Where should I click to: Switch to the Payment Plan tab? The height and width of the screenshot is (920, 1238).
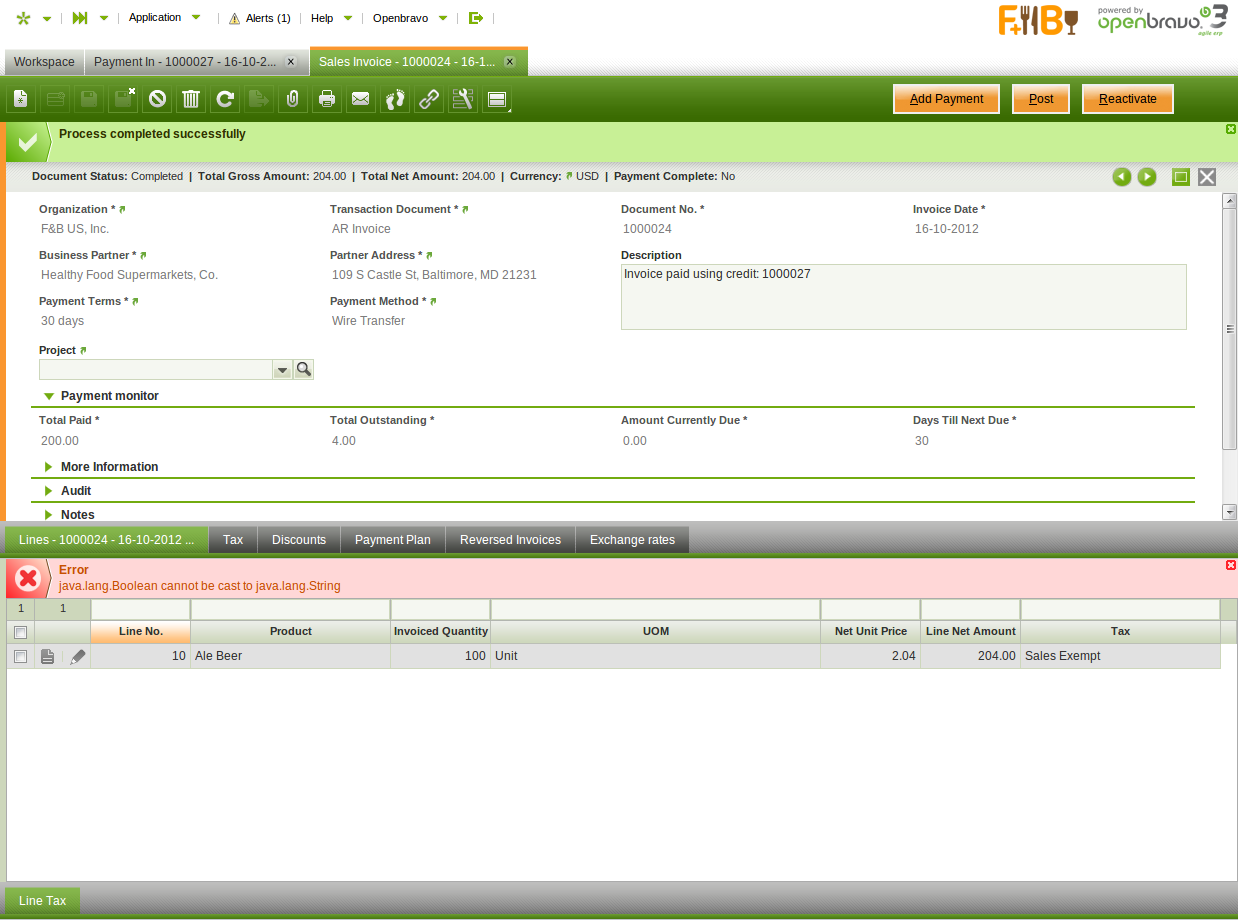point(392,540)
